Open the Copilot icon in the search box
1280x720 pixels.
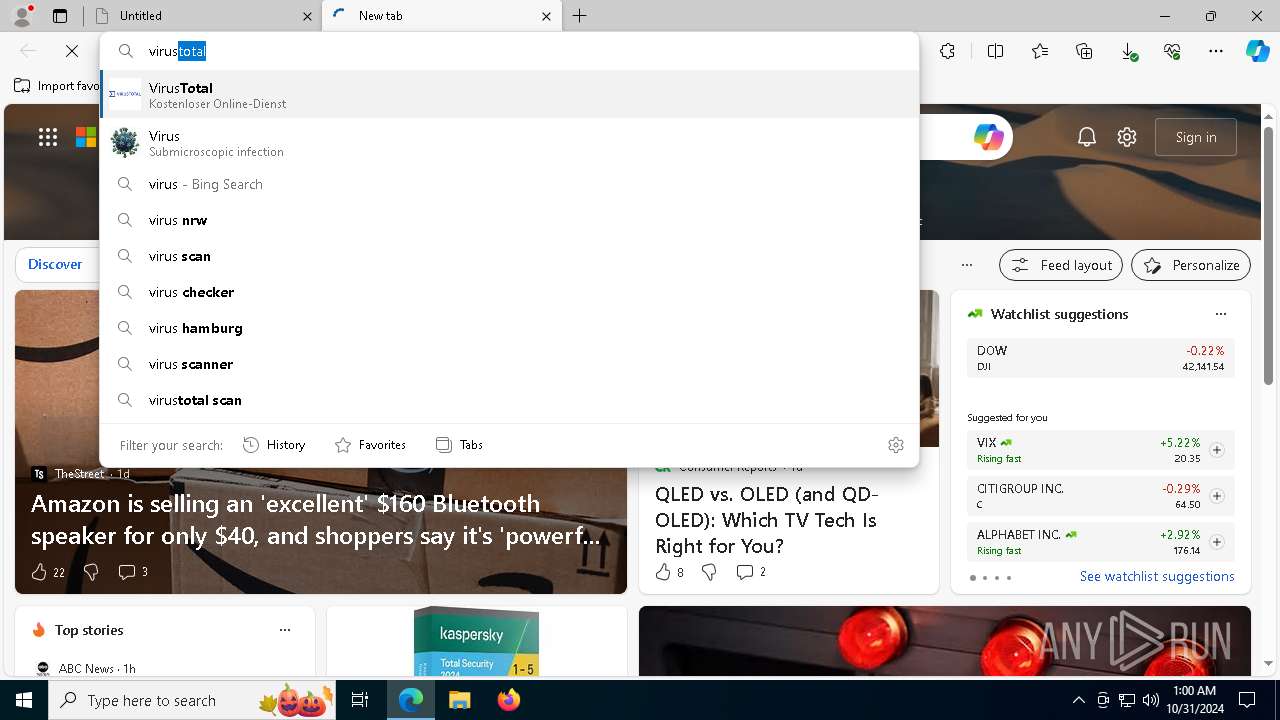tap(988, 137)
